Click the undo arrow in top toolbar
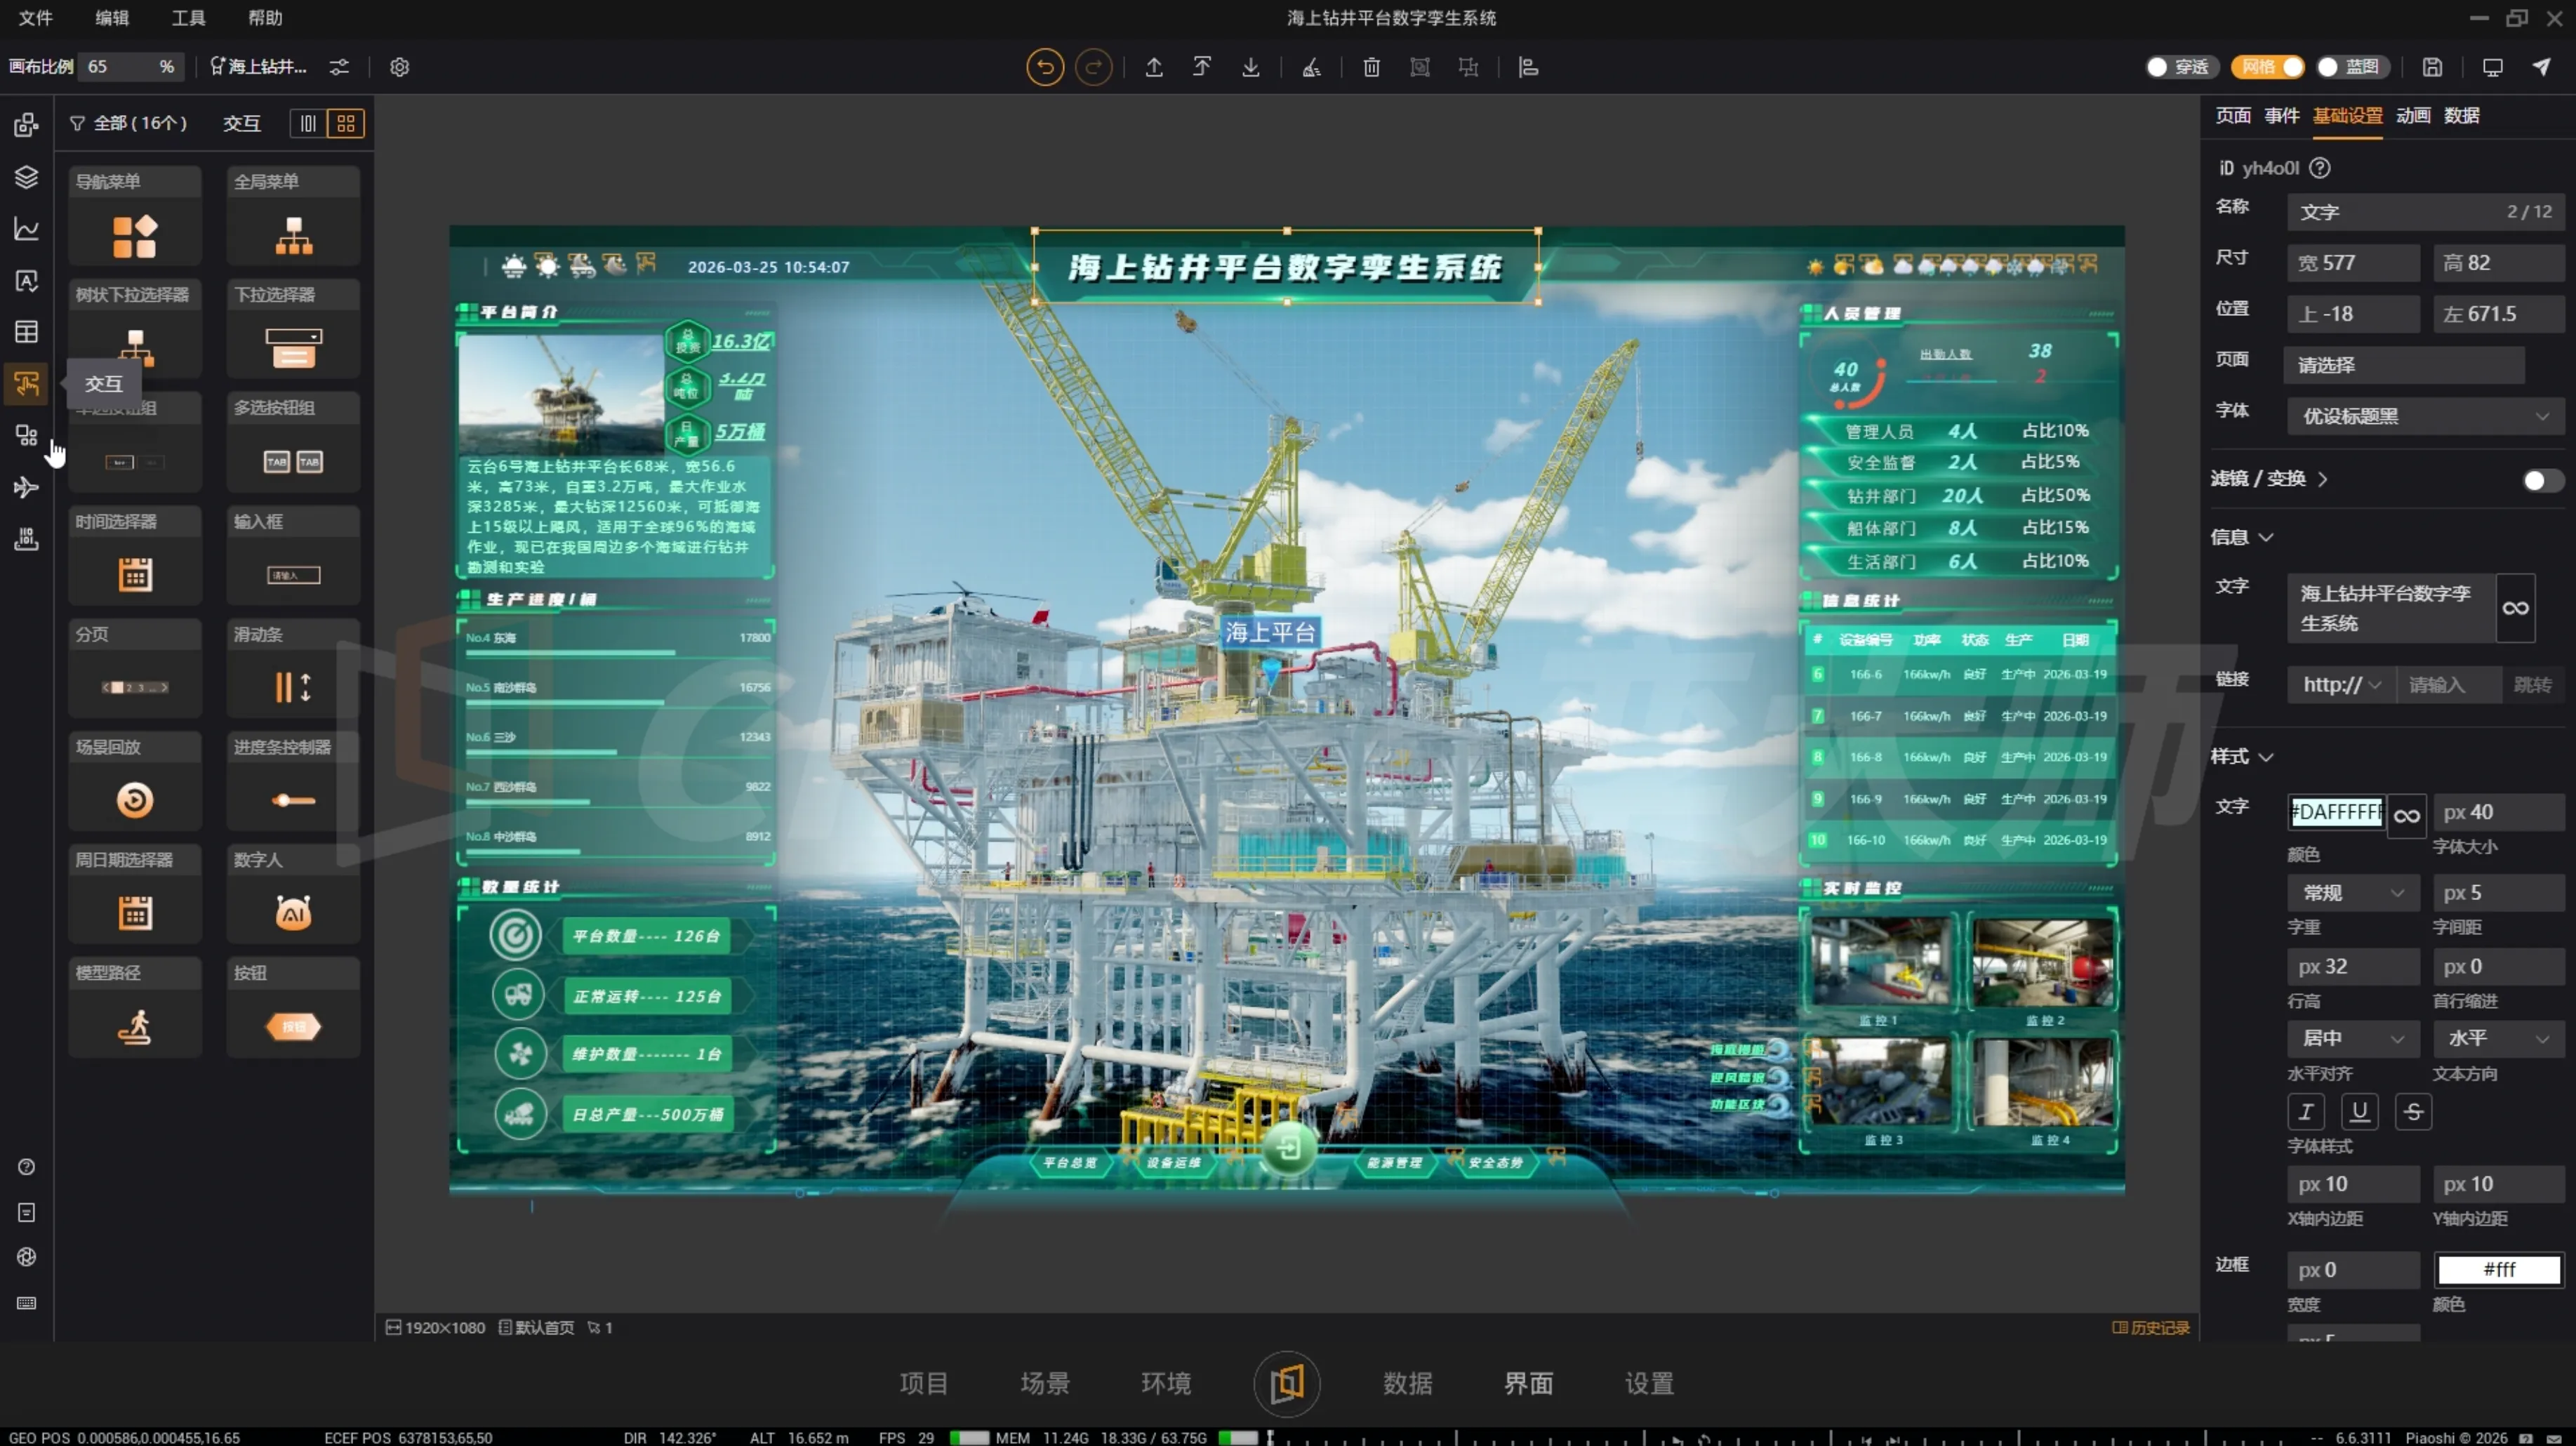Screen dimensions: 2576x1446 [x=1045, y=67]
